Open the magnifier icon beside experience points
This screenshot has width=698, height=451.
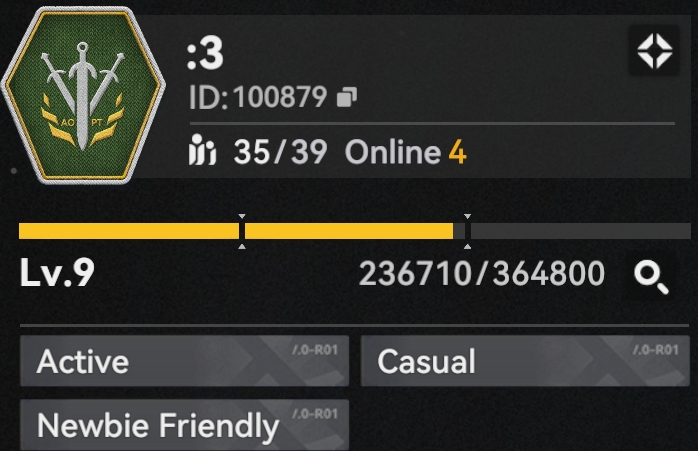coord(651,277)
